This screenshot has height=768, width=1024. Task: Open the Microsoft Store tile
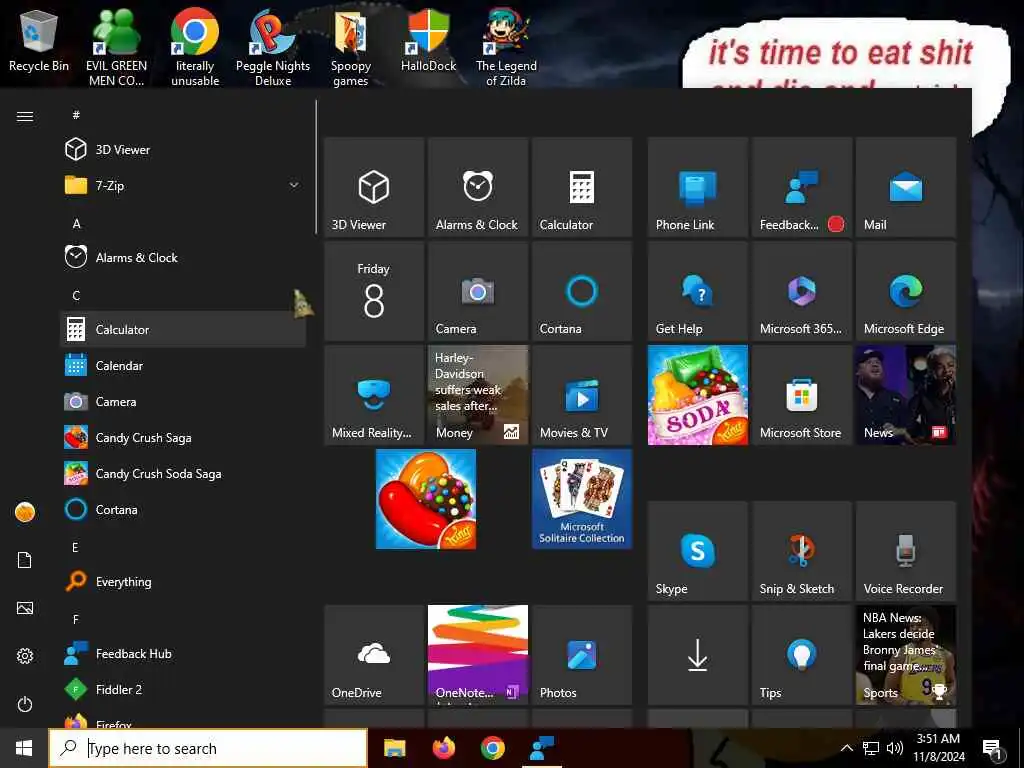point(801,394)
